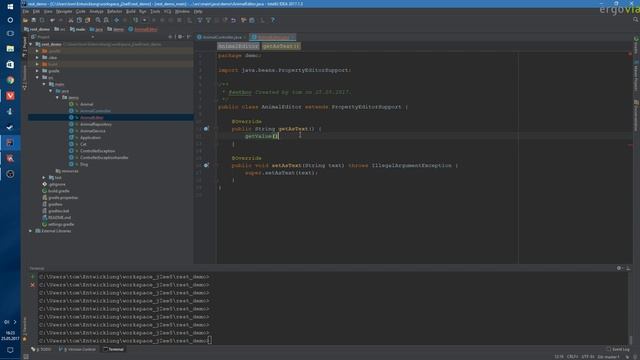640x360 pixels.
Task: Open the run configuration dropdown in toolbar
Action: 144,20
